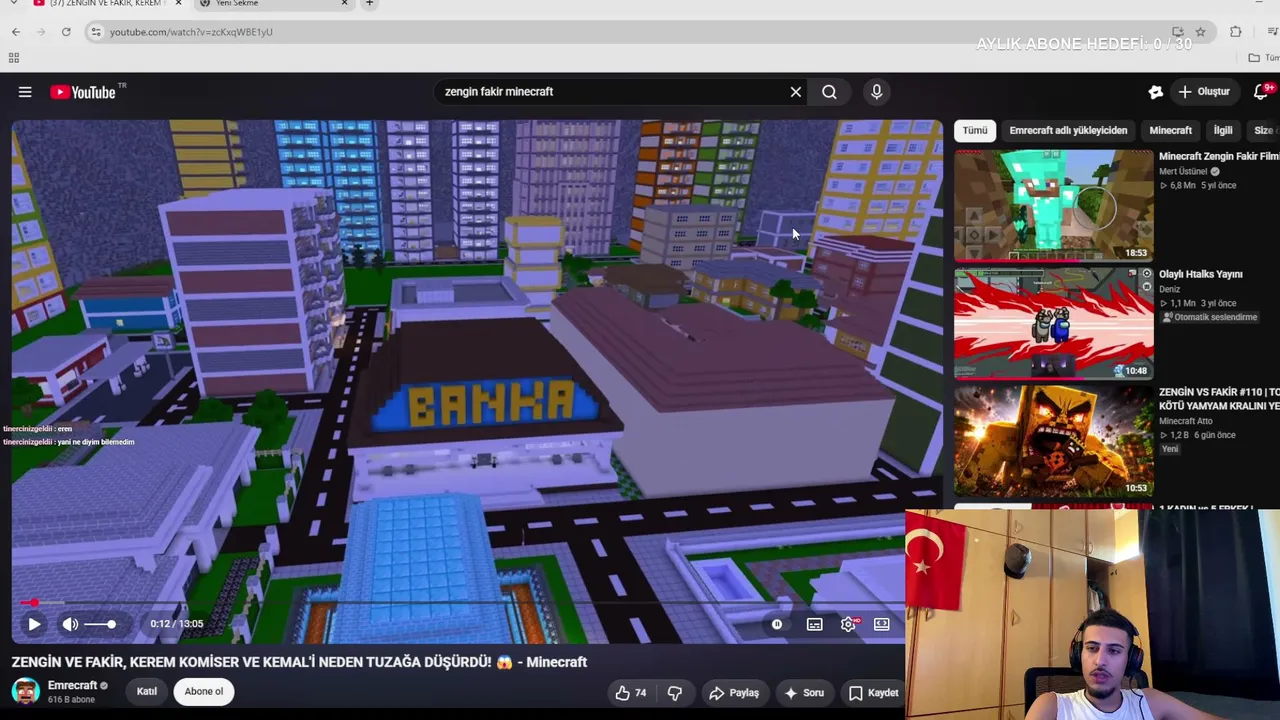Join the channel with Katıl
This screenshot has height=720, width=1280.
click(x=147, y=691)
